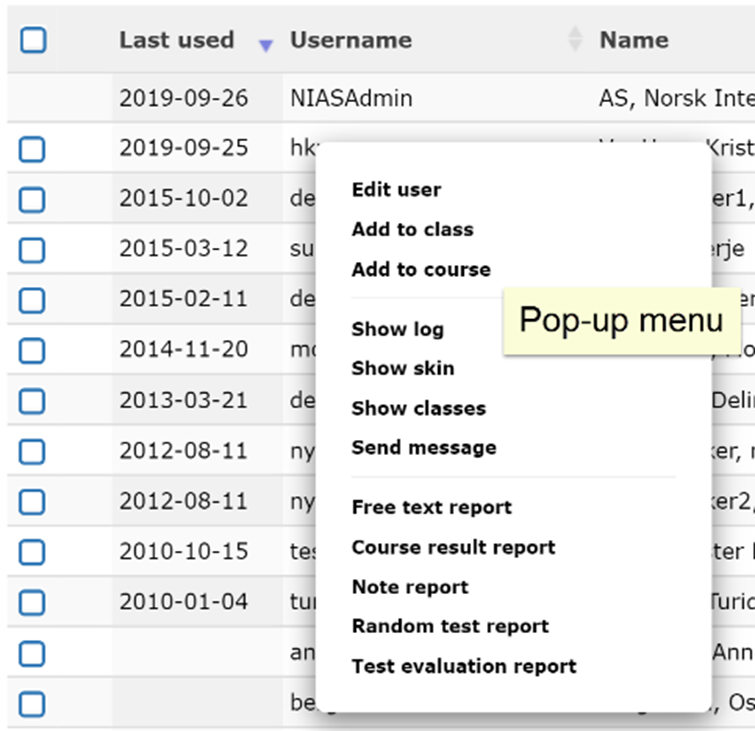Click 'Test evaluation report' menu item

(464, 667)
